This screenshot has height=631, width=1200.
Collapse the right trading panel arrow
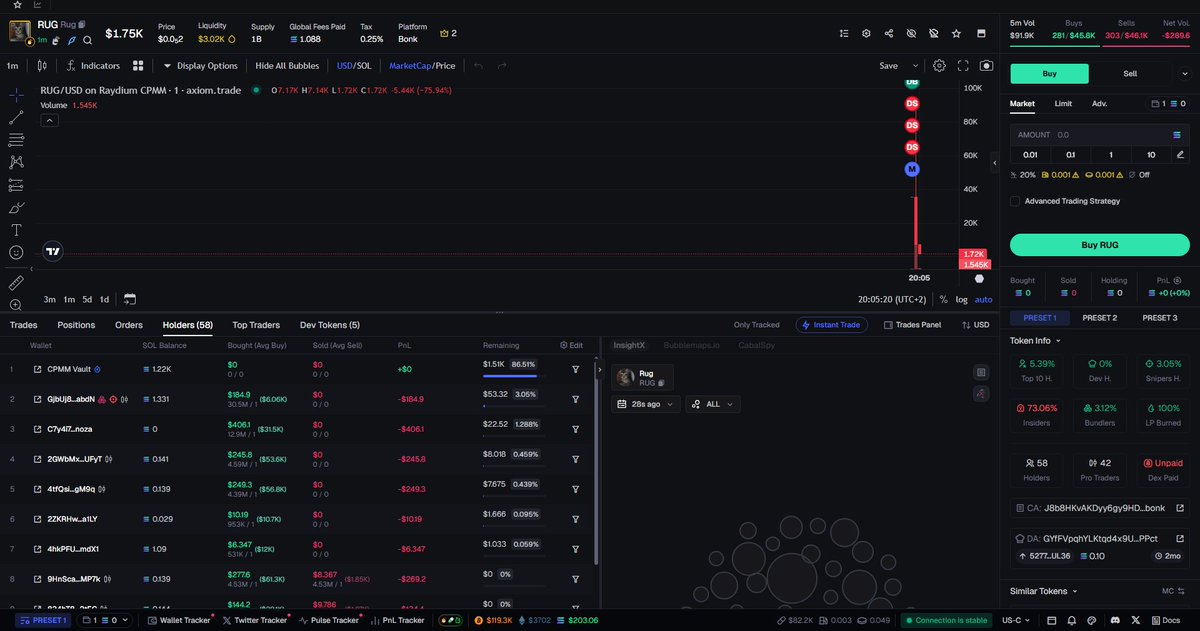point(994,162)
